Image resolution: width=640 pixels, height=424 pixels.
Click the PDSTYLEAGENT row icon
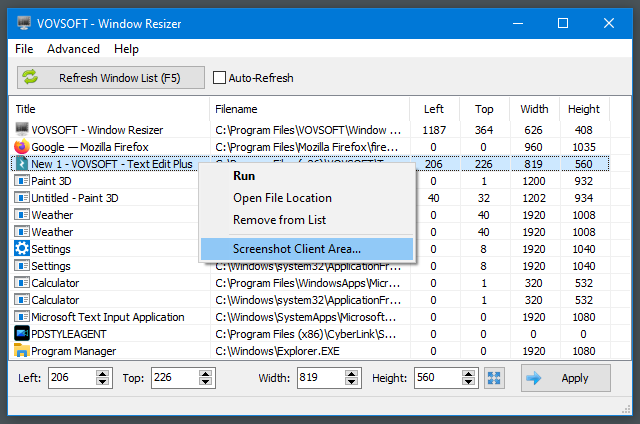(22, 333)
